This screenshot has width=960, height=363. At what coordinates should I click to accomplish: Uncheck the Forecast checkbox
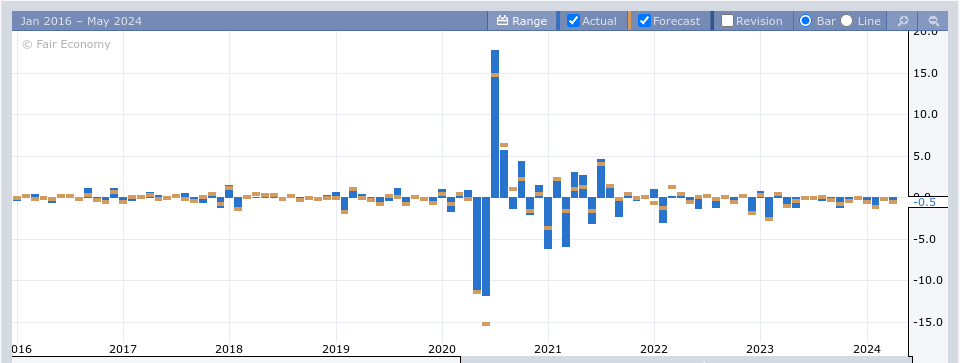[x=644, y=21]
